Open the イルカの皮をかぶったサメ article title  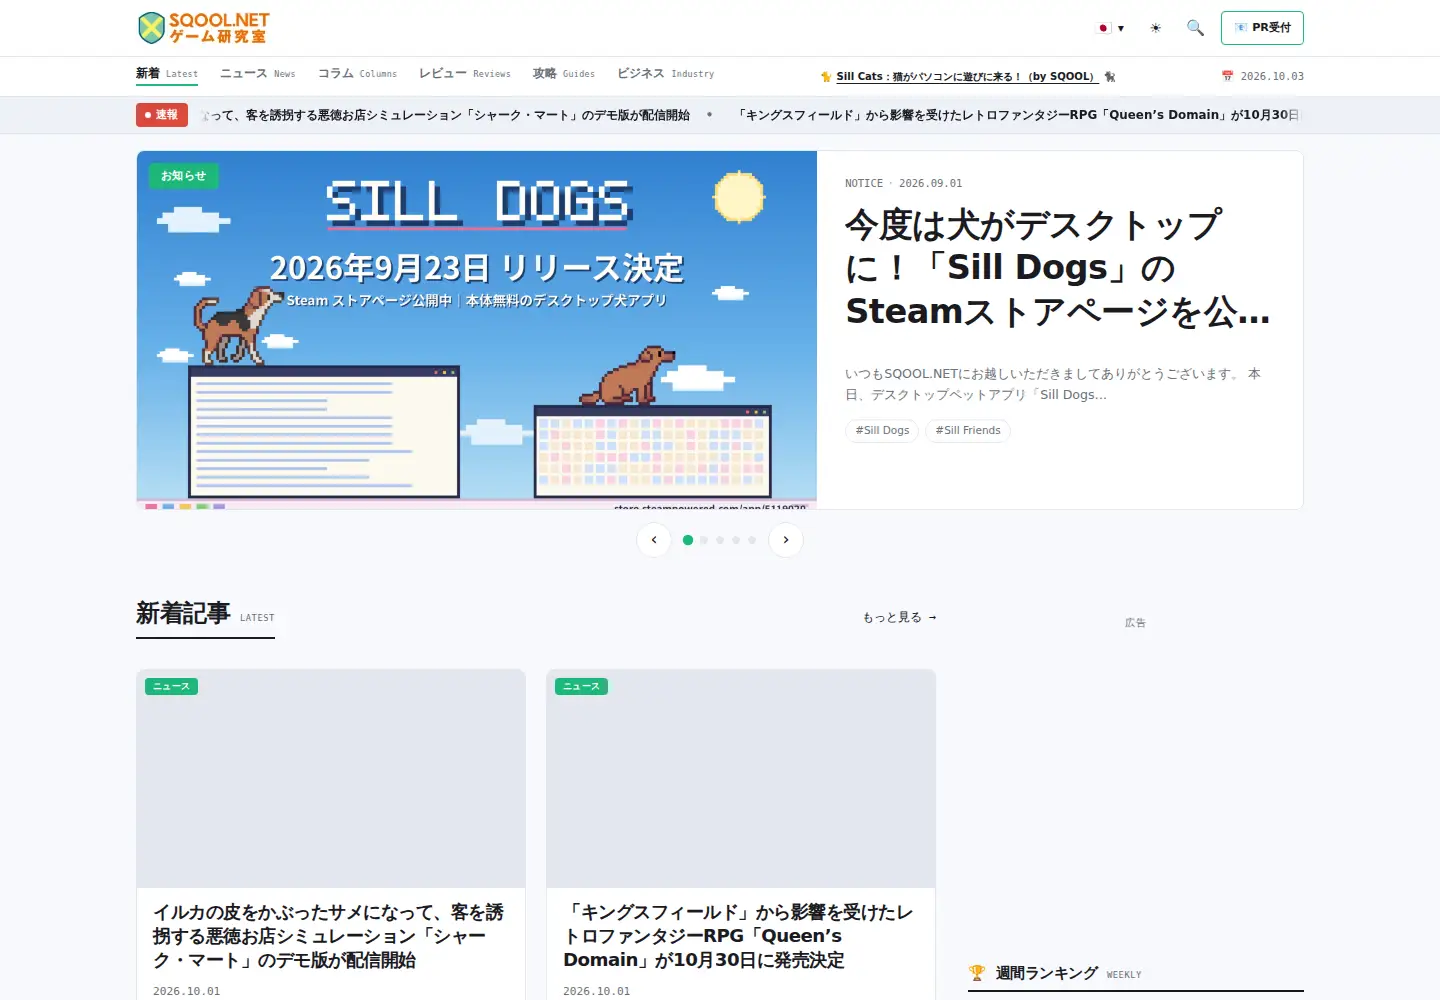click(x=329, y=936)
